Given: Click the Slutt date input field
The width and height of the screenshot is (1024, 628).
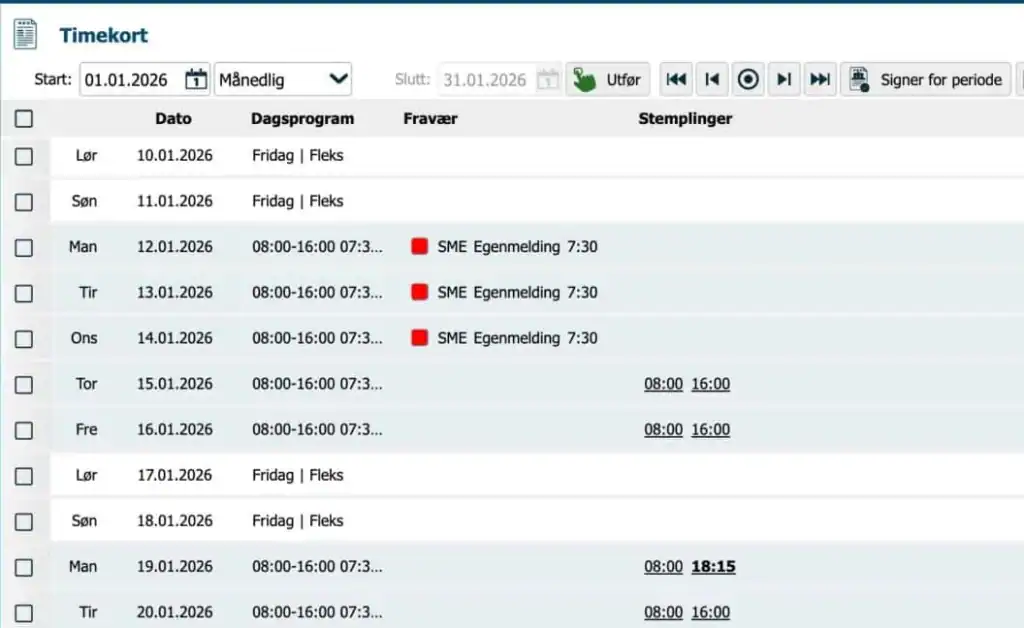Looking at the screenshot, I should [x=487, y=80].
